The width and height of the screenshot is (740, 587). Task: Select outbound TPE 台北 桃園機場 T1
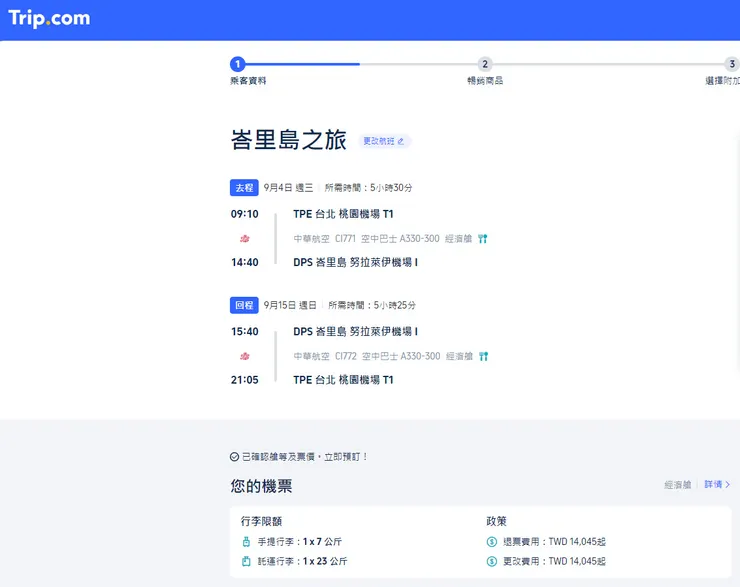[x=343, y=214]
